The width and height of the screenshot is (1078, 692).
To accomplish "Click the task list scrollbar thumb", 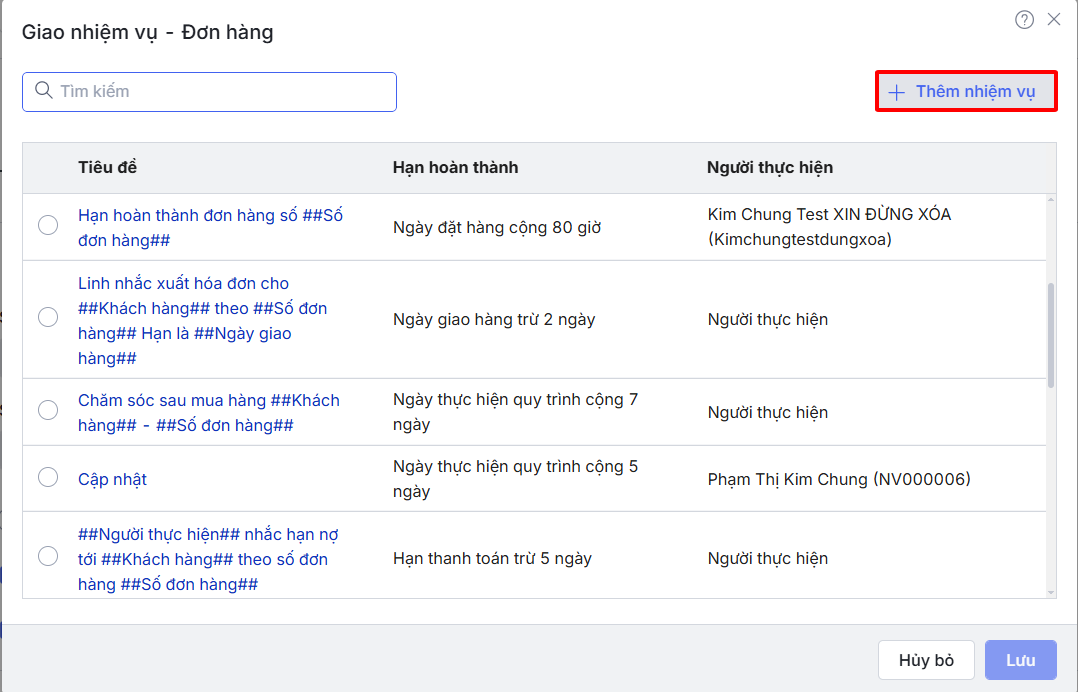I will 1050,334.
